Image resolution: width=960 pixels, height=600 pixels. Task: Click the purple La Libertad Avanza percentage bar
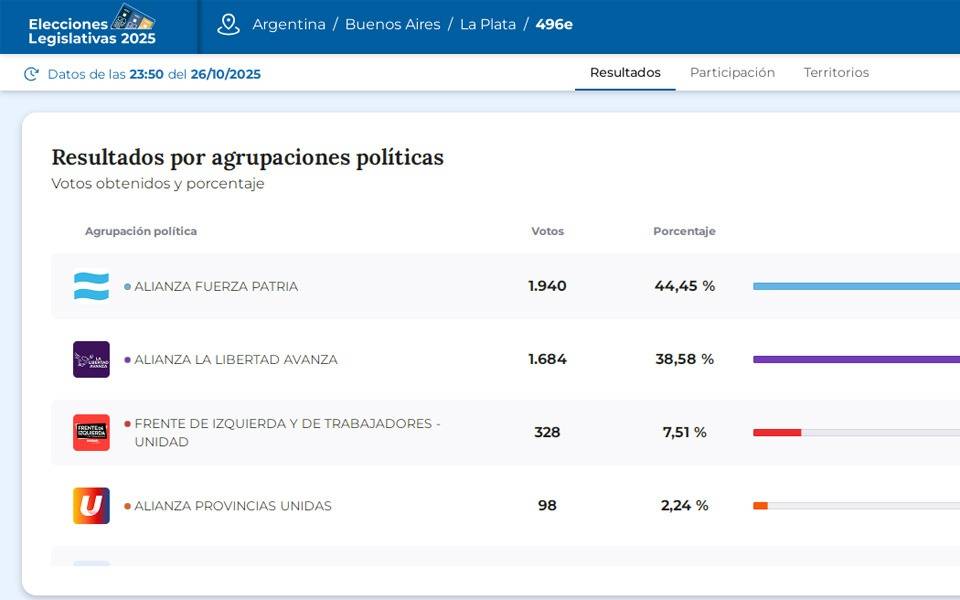[855, 359]
